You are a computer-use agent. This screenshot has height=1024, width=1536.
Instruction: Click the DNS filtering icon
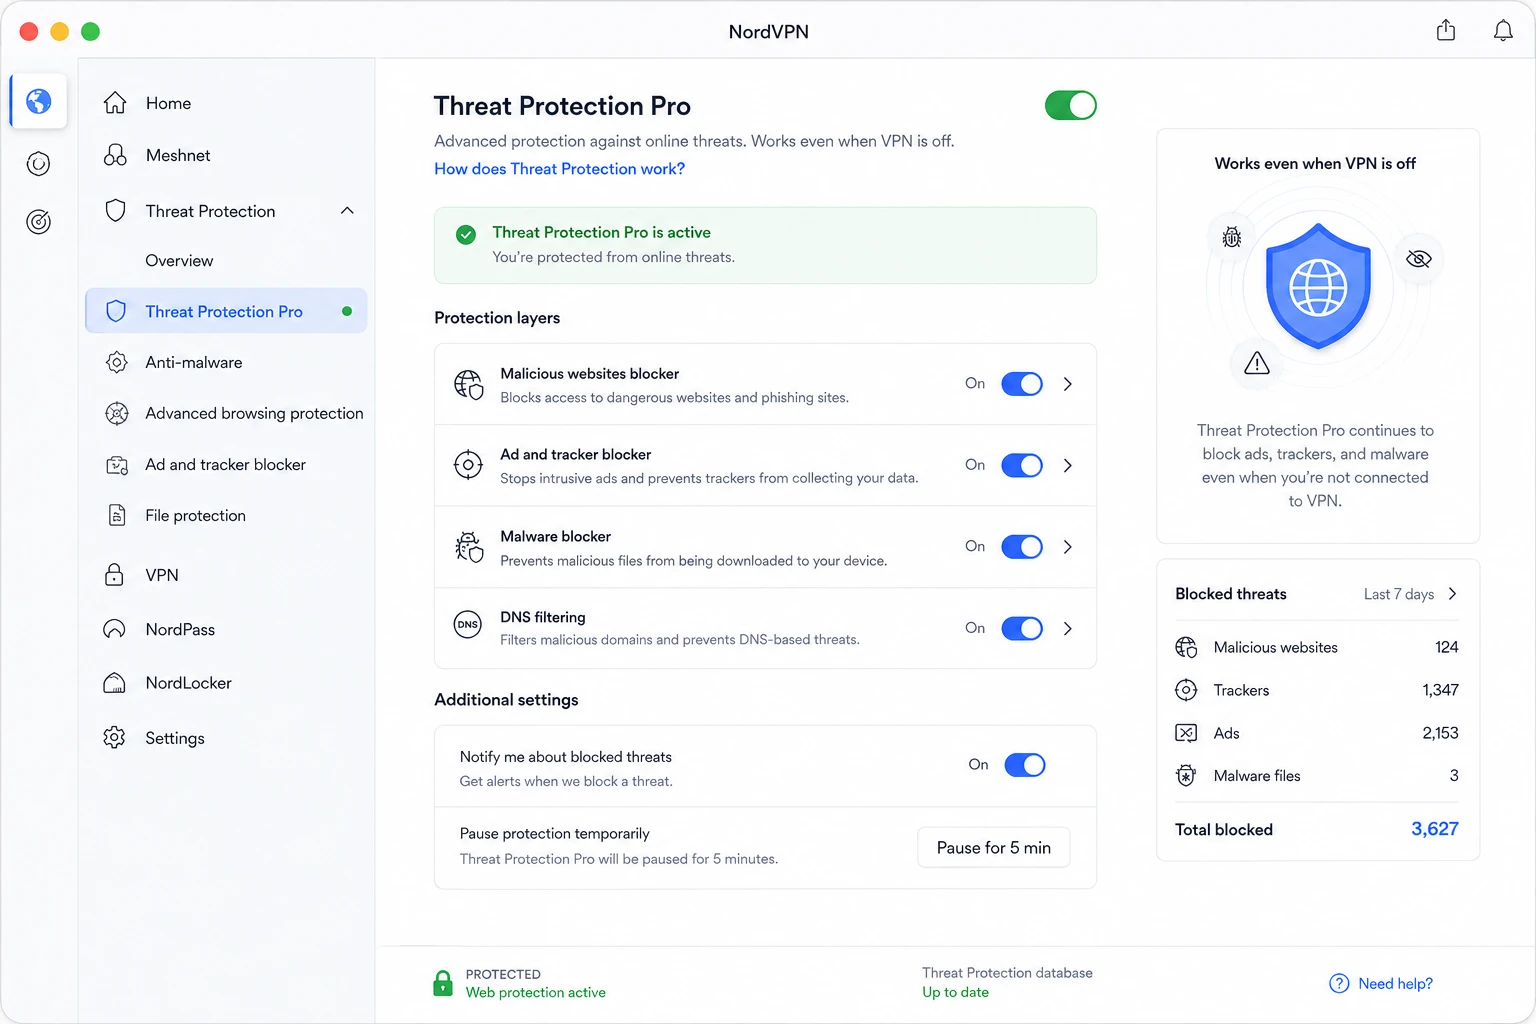pyautogui.click(x=468, y=625)
